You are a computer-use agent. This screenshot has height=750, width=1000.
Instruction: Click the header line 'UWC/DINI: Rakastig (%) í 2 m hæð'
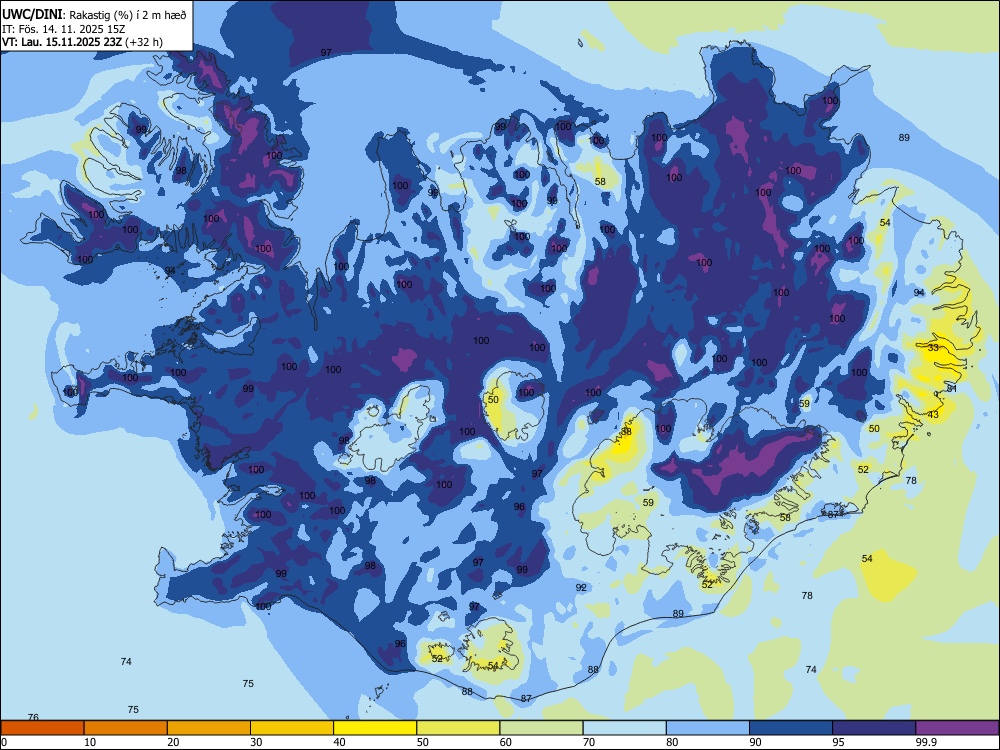[x=94, y=15]
